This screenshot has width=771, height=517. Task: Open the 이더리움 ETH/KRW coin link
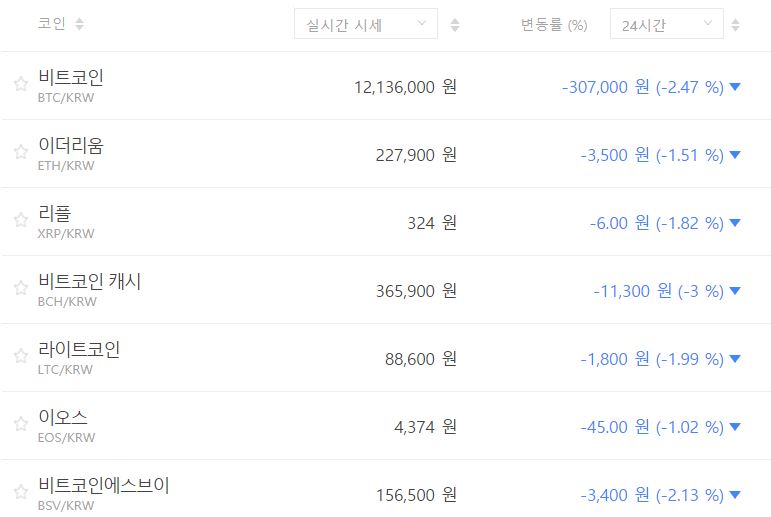click(71, 146)
